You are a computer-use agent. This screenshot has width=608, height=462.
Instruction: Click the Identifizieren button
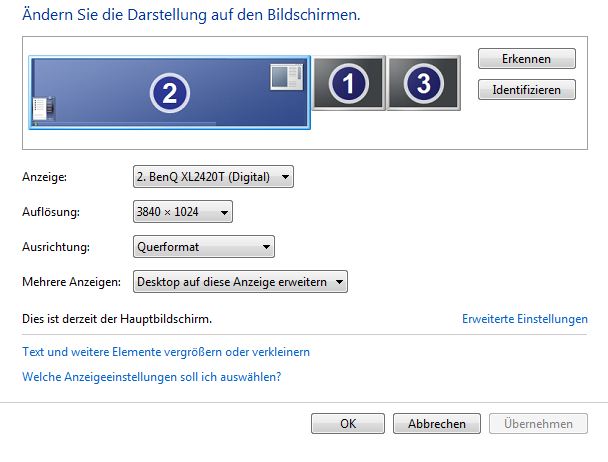tap(527, 90)
